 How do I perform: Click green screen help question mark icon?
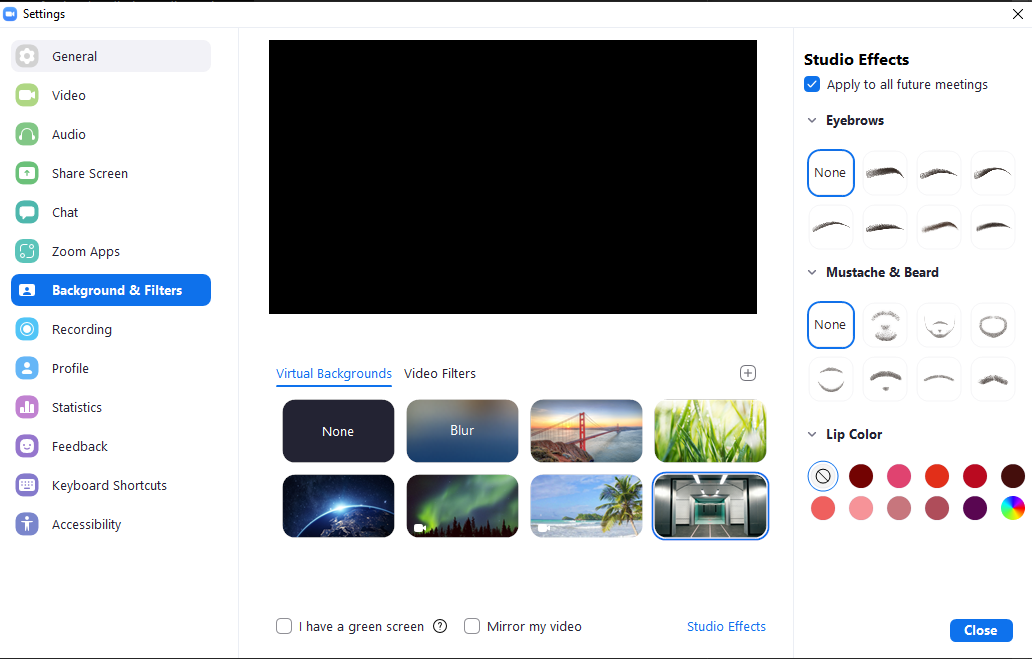click(x=440, y=626)
